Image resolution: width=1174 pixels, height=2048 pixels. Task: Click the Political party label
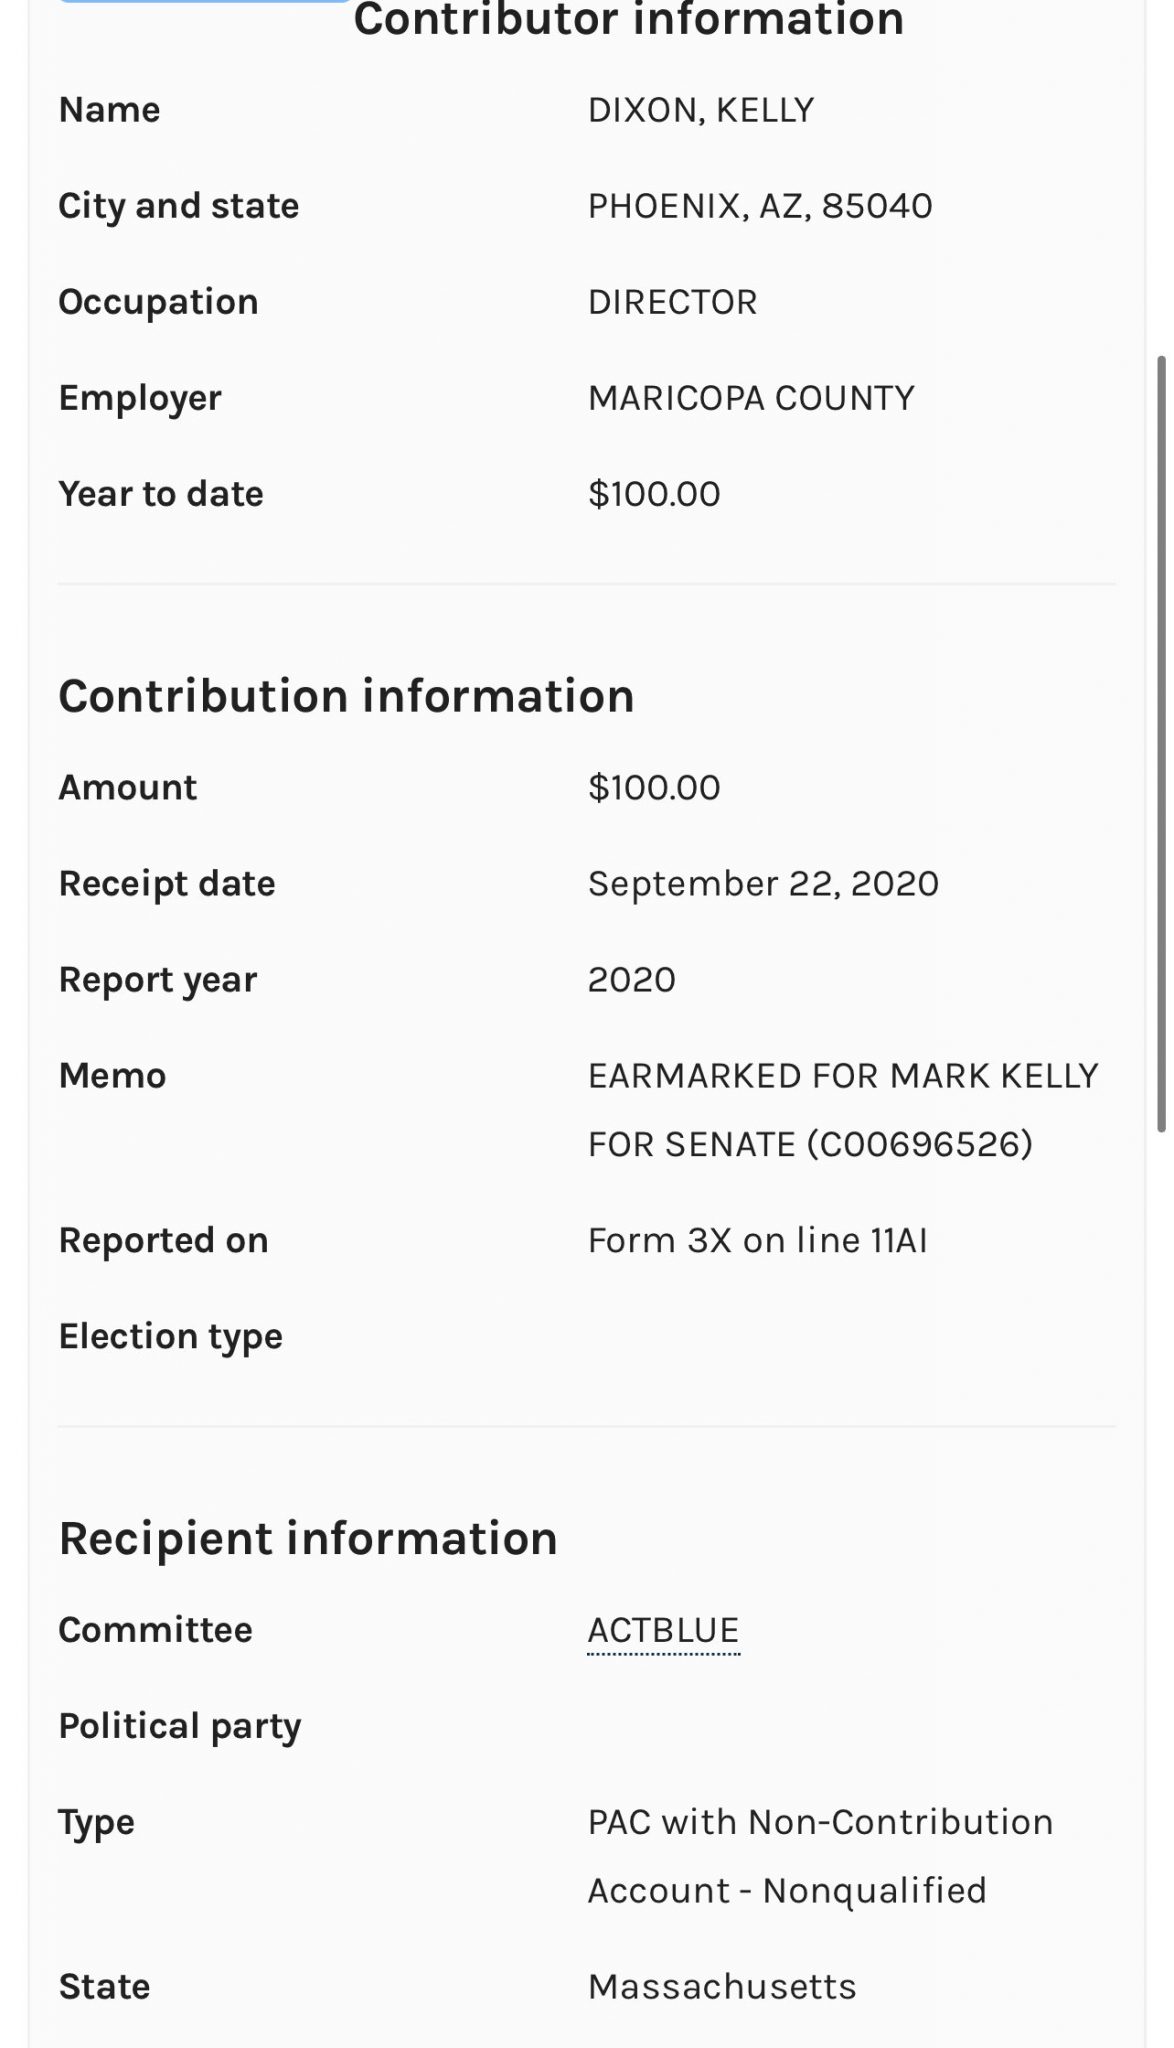[x=180, y=1727]
